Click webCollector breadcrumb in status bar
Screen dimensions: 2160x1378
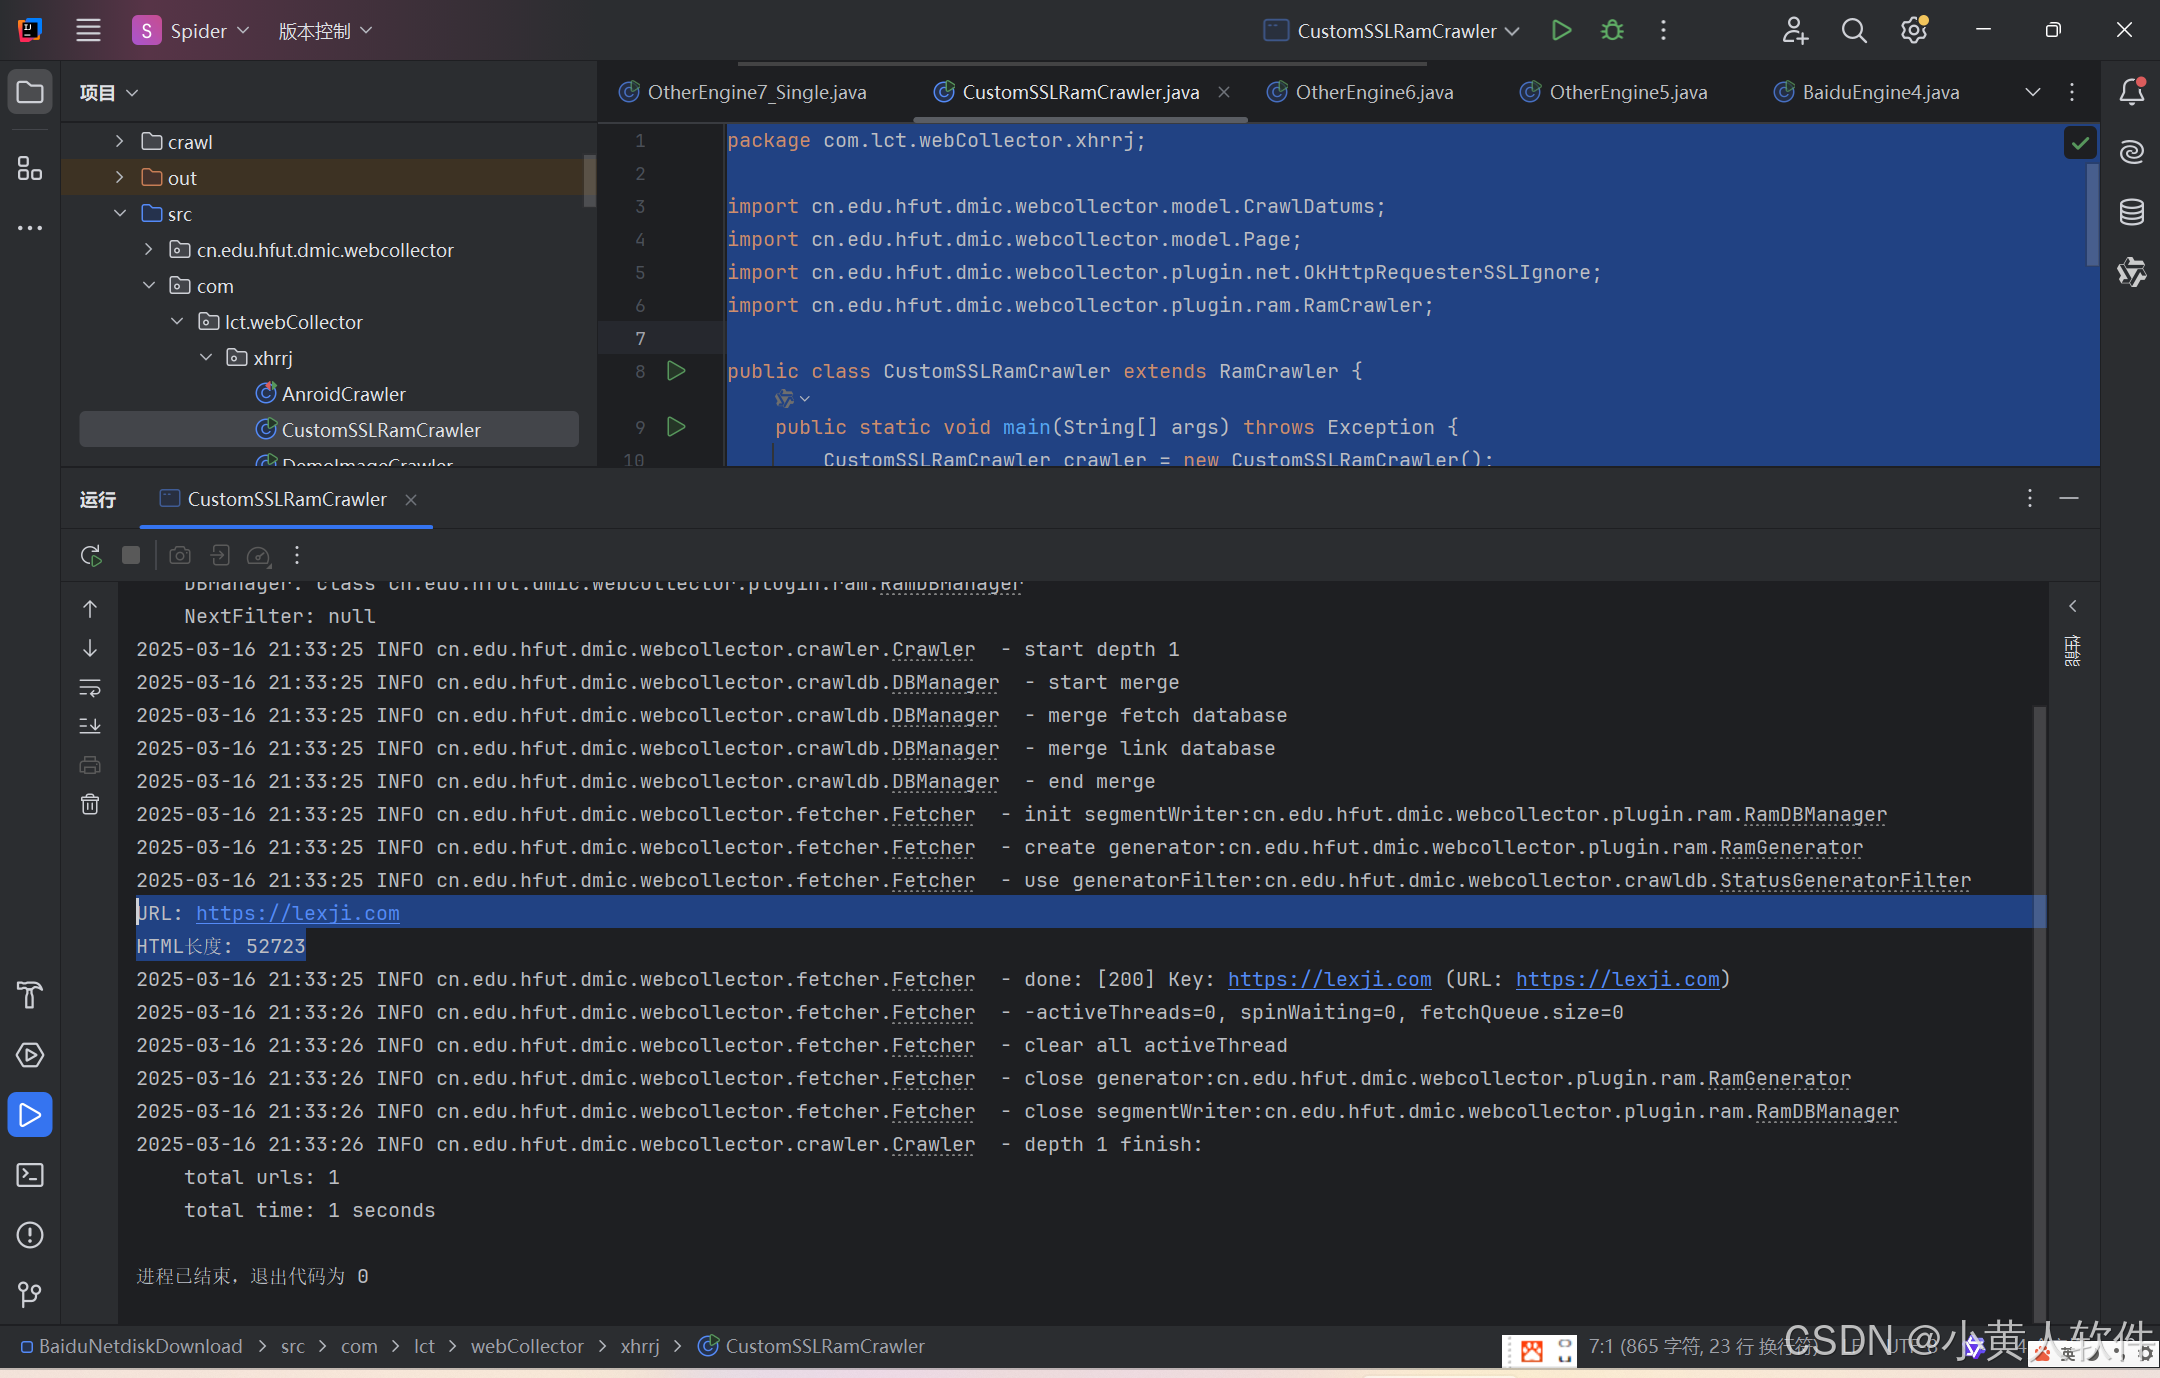click(527, 1346)
